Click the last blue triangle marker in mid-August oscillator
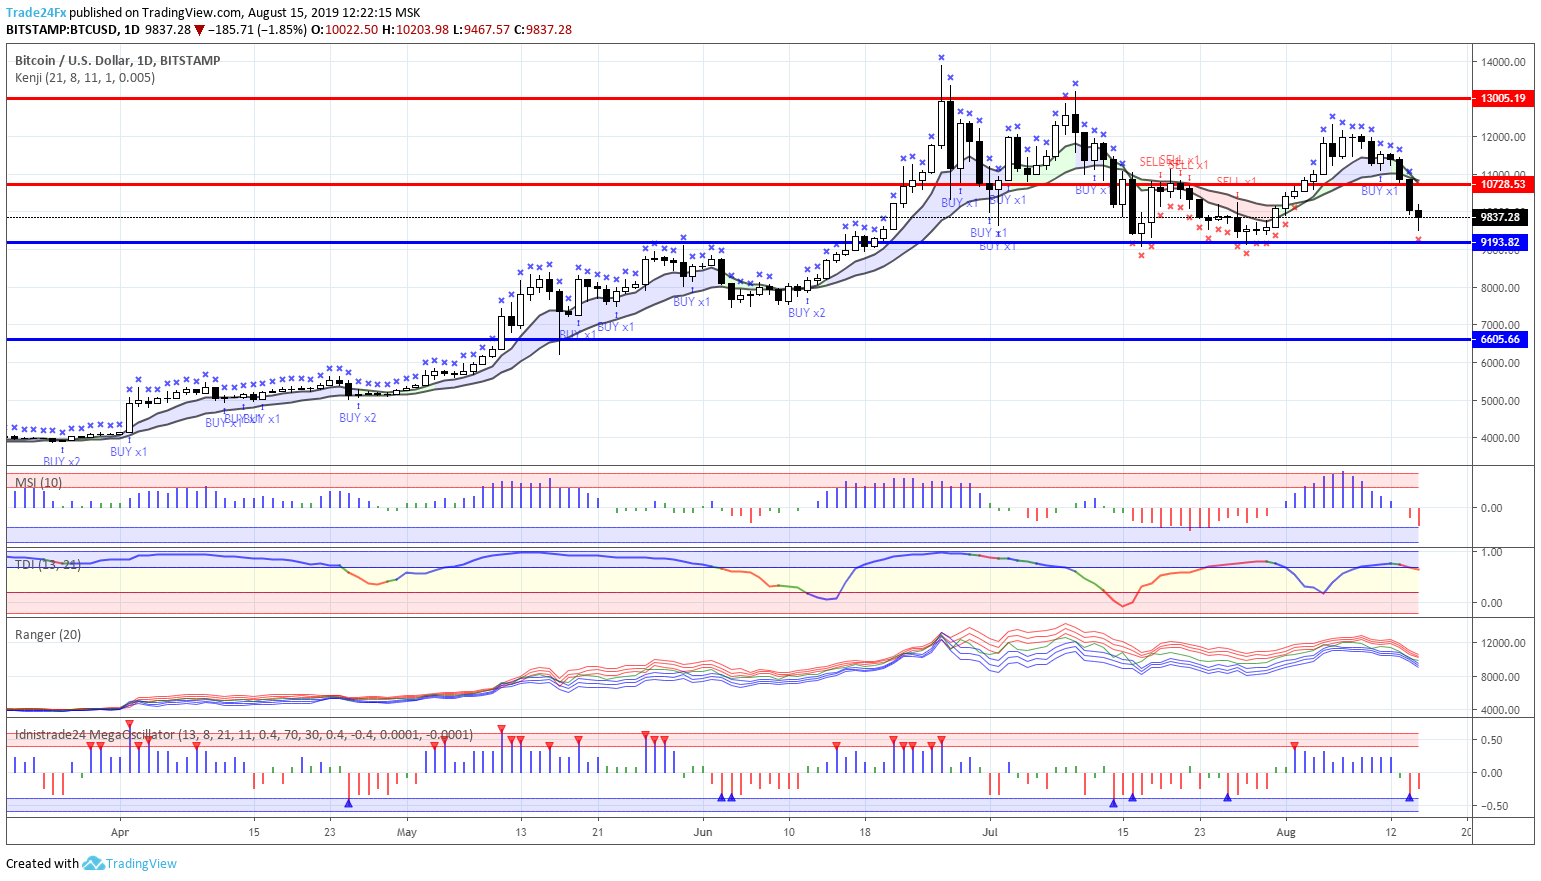Screen dimensions: 1541x881 (x=1409, y=797)
